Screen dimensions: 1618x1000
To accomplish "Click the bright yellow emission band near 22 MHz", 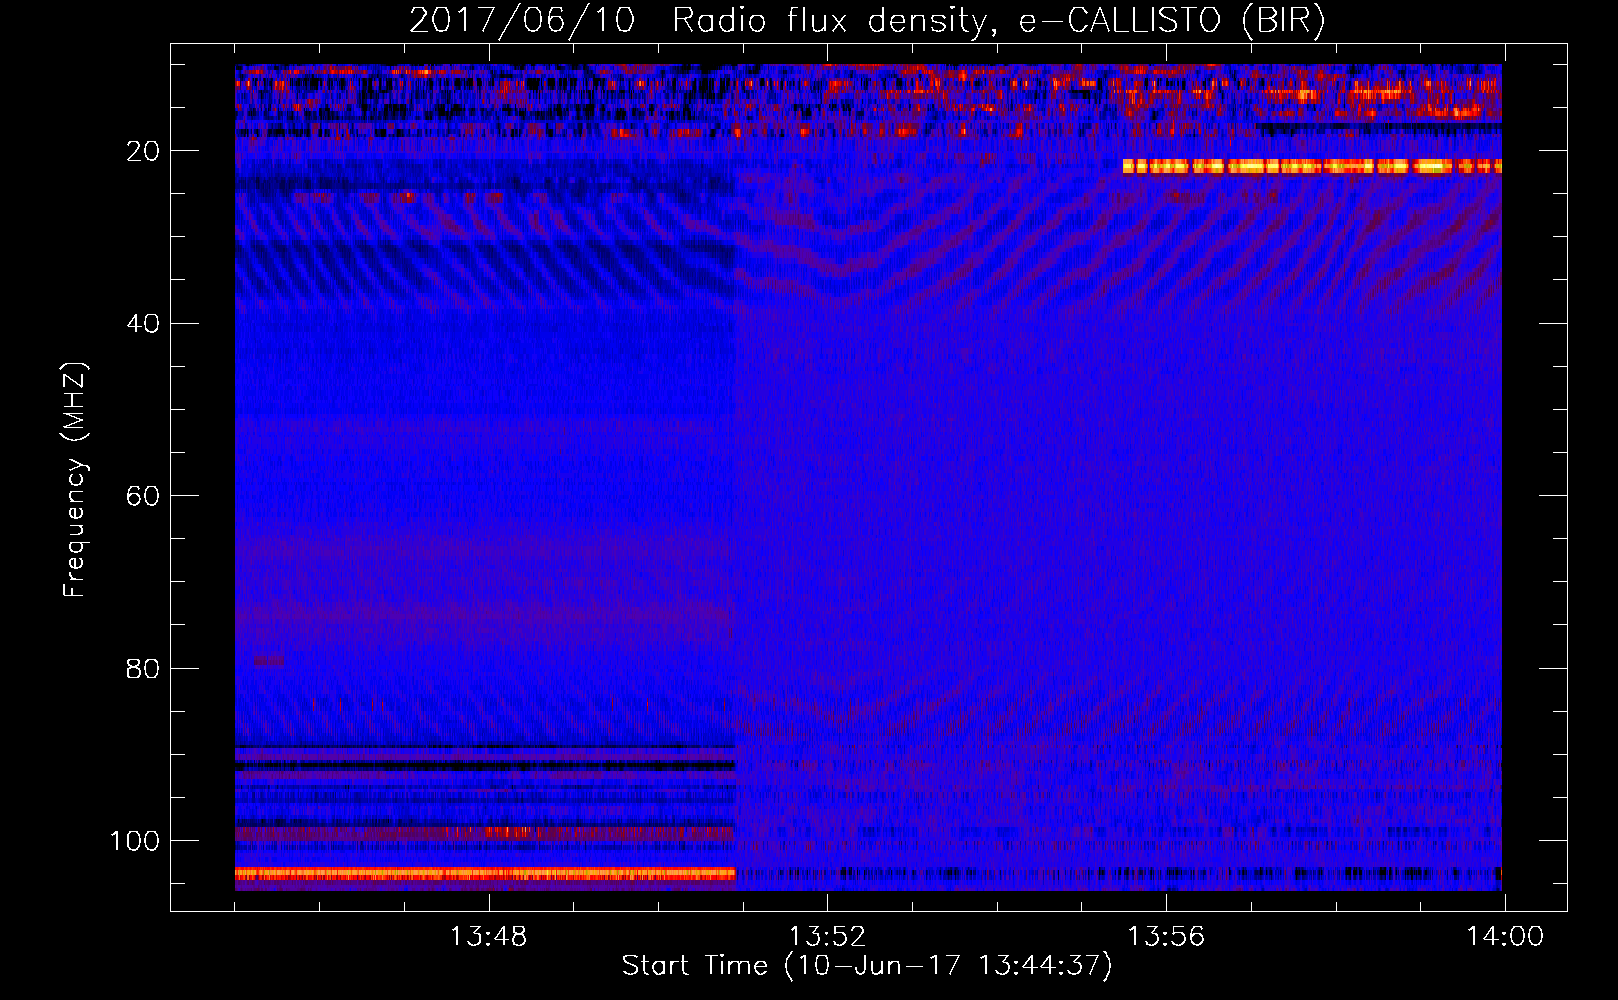I will (x=1312, y=166).
